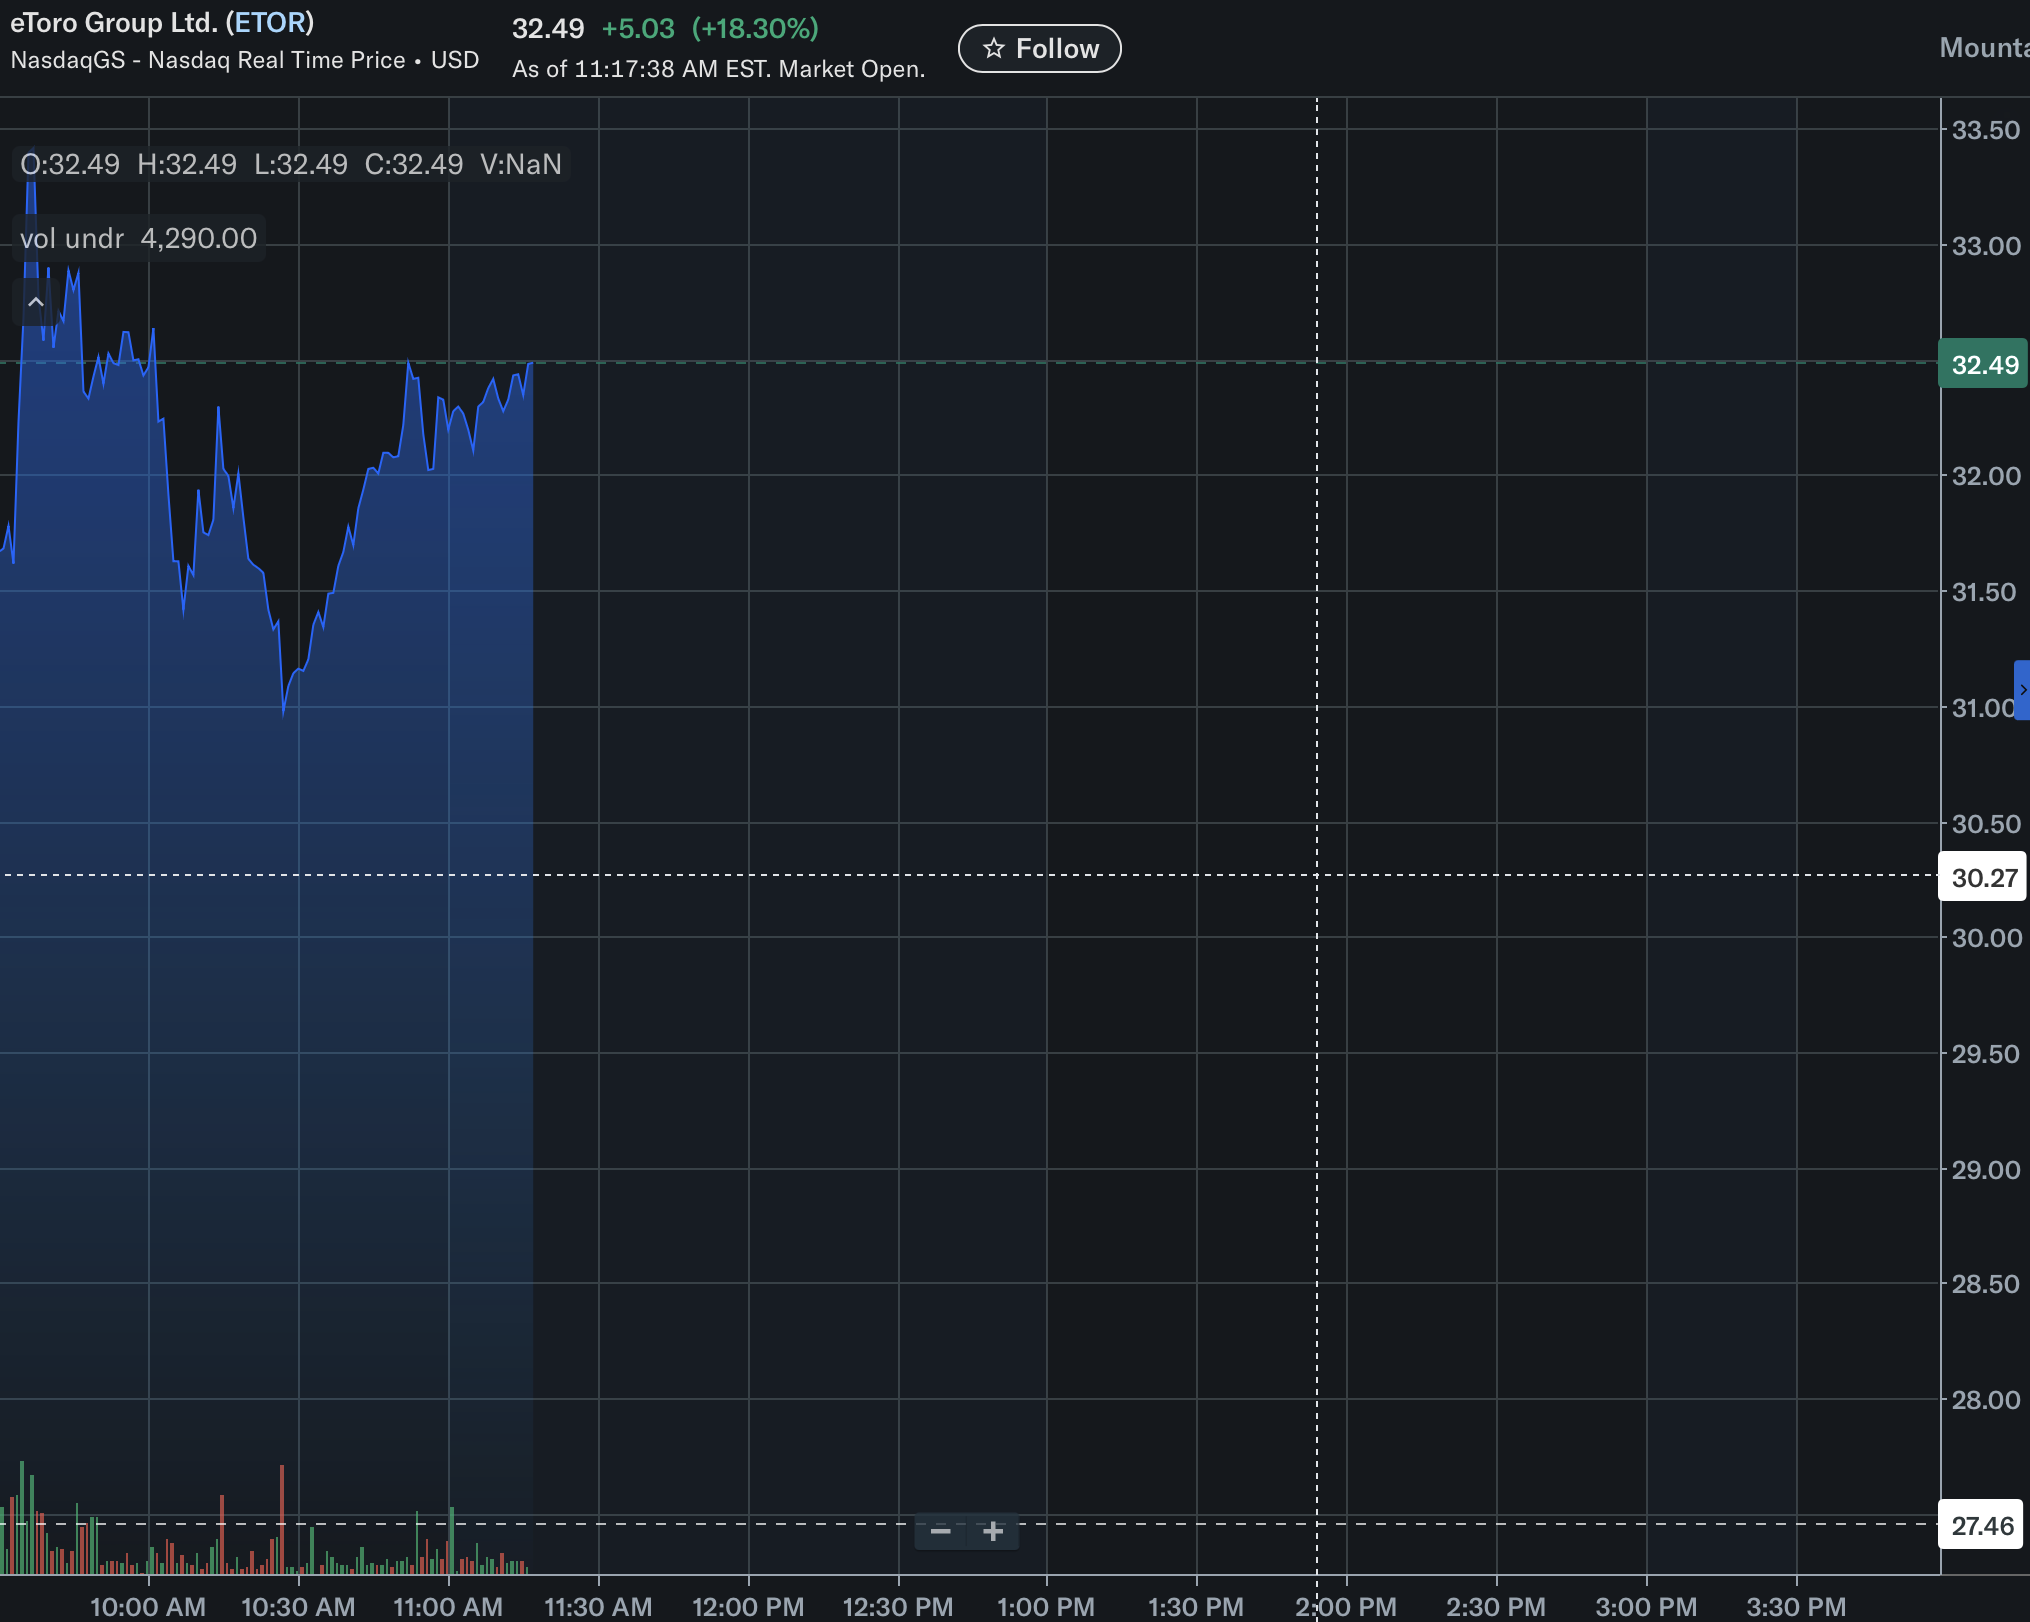Viewport: 2030px width, 1622px height.
Task: Click the 10:00 AM time axis label
Action: (148, 1606)
